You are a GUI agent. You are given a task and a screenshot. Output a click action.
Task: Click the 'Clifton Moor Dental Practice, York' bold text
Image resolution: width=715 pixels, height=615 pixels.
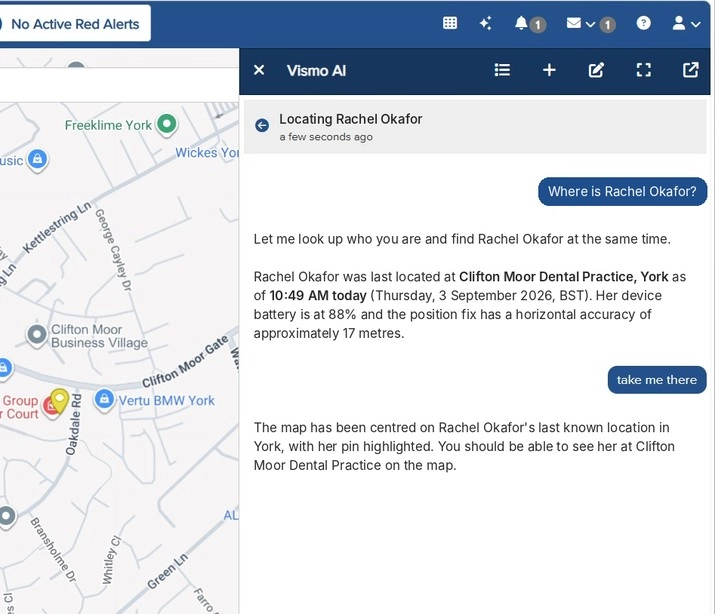[x=563, y=277]
